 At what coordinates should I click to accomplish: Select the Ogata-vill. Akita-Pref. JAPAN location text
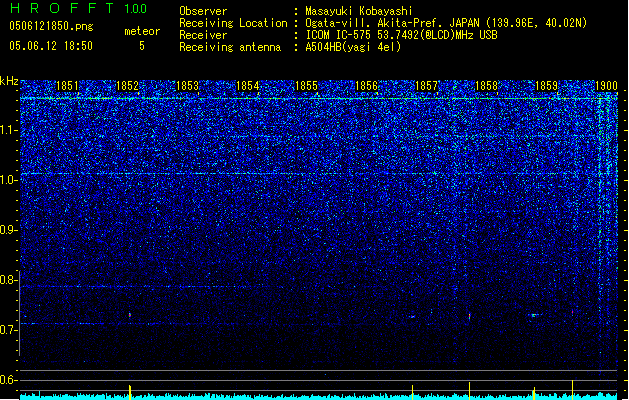446,23
